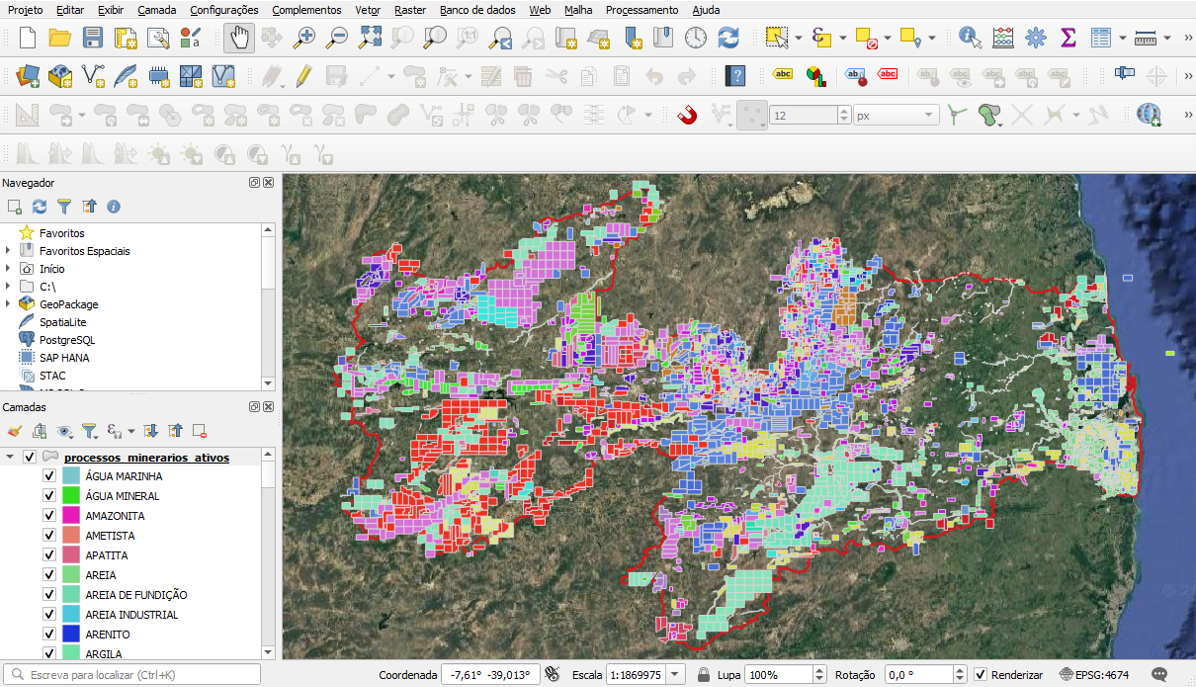Click the remove layer icon in Camadas

pos(199,431)
